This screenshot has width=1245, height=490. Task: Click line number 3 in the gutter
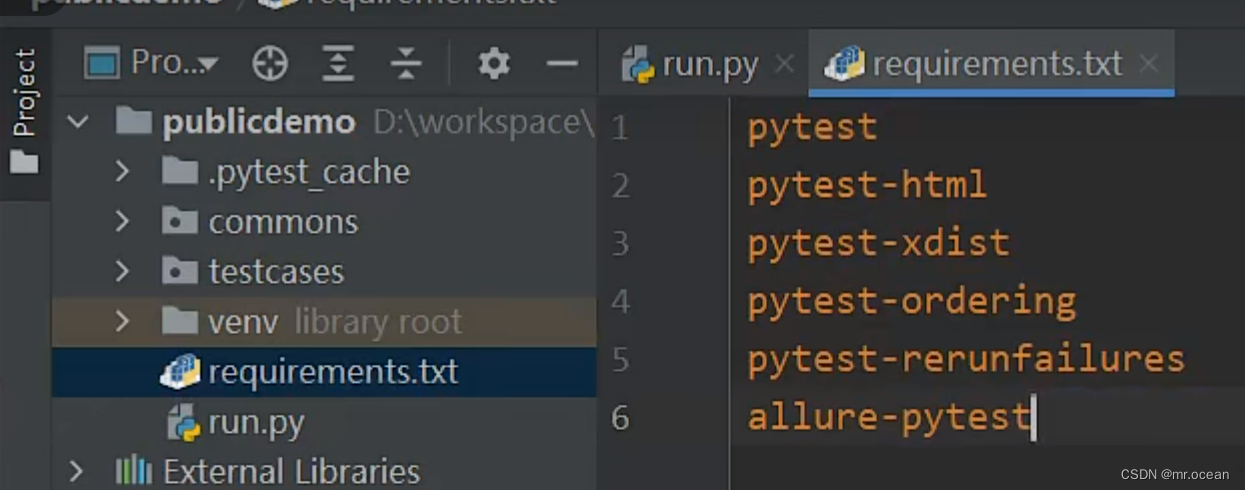[x=620, y=243]
